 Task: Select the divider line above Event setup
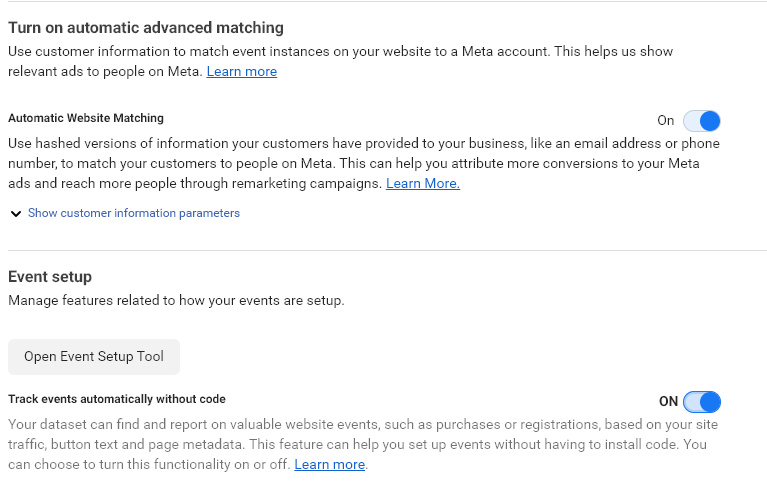(x=387, y=250)
